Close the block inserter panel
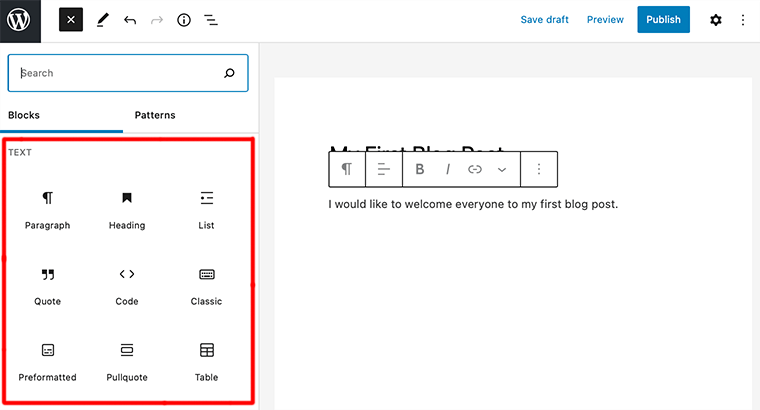Image resolution: width=760 pixels, height=410 pixels. (x=71, y=20)
